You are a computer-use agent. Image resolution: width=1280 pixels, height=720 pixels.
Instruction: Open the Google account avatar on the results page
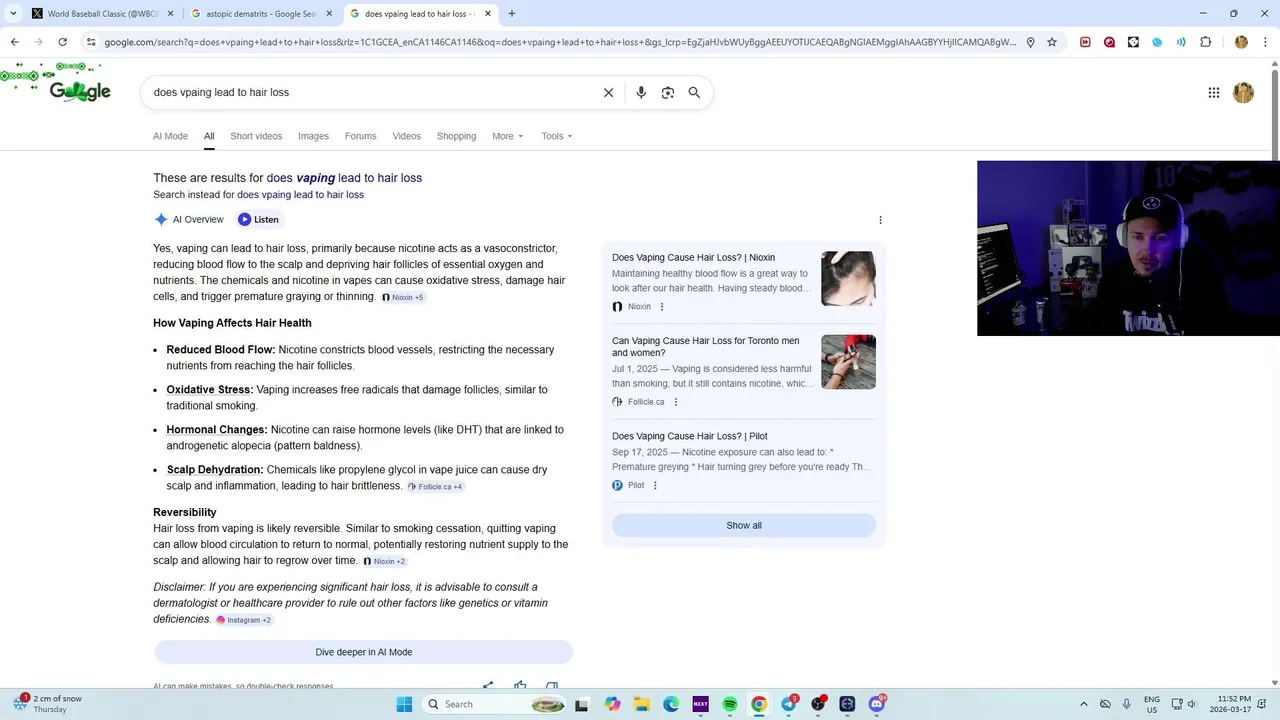[1243, 93]
